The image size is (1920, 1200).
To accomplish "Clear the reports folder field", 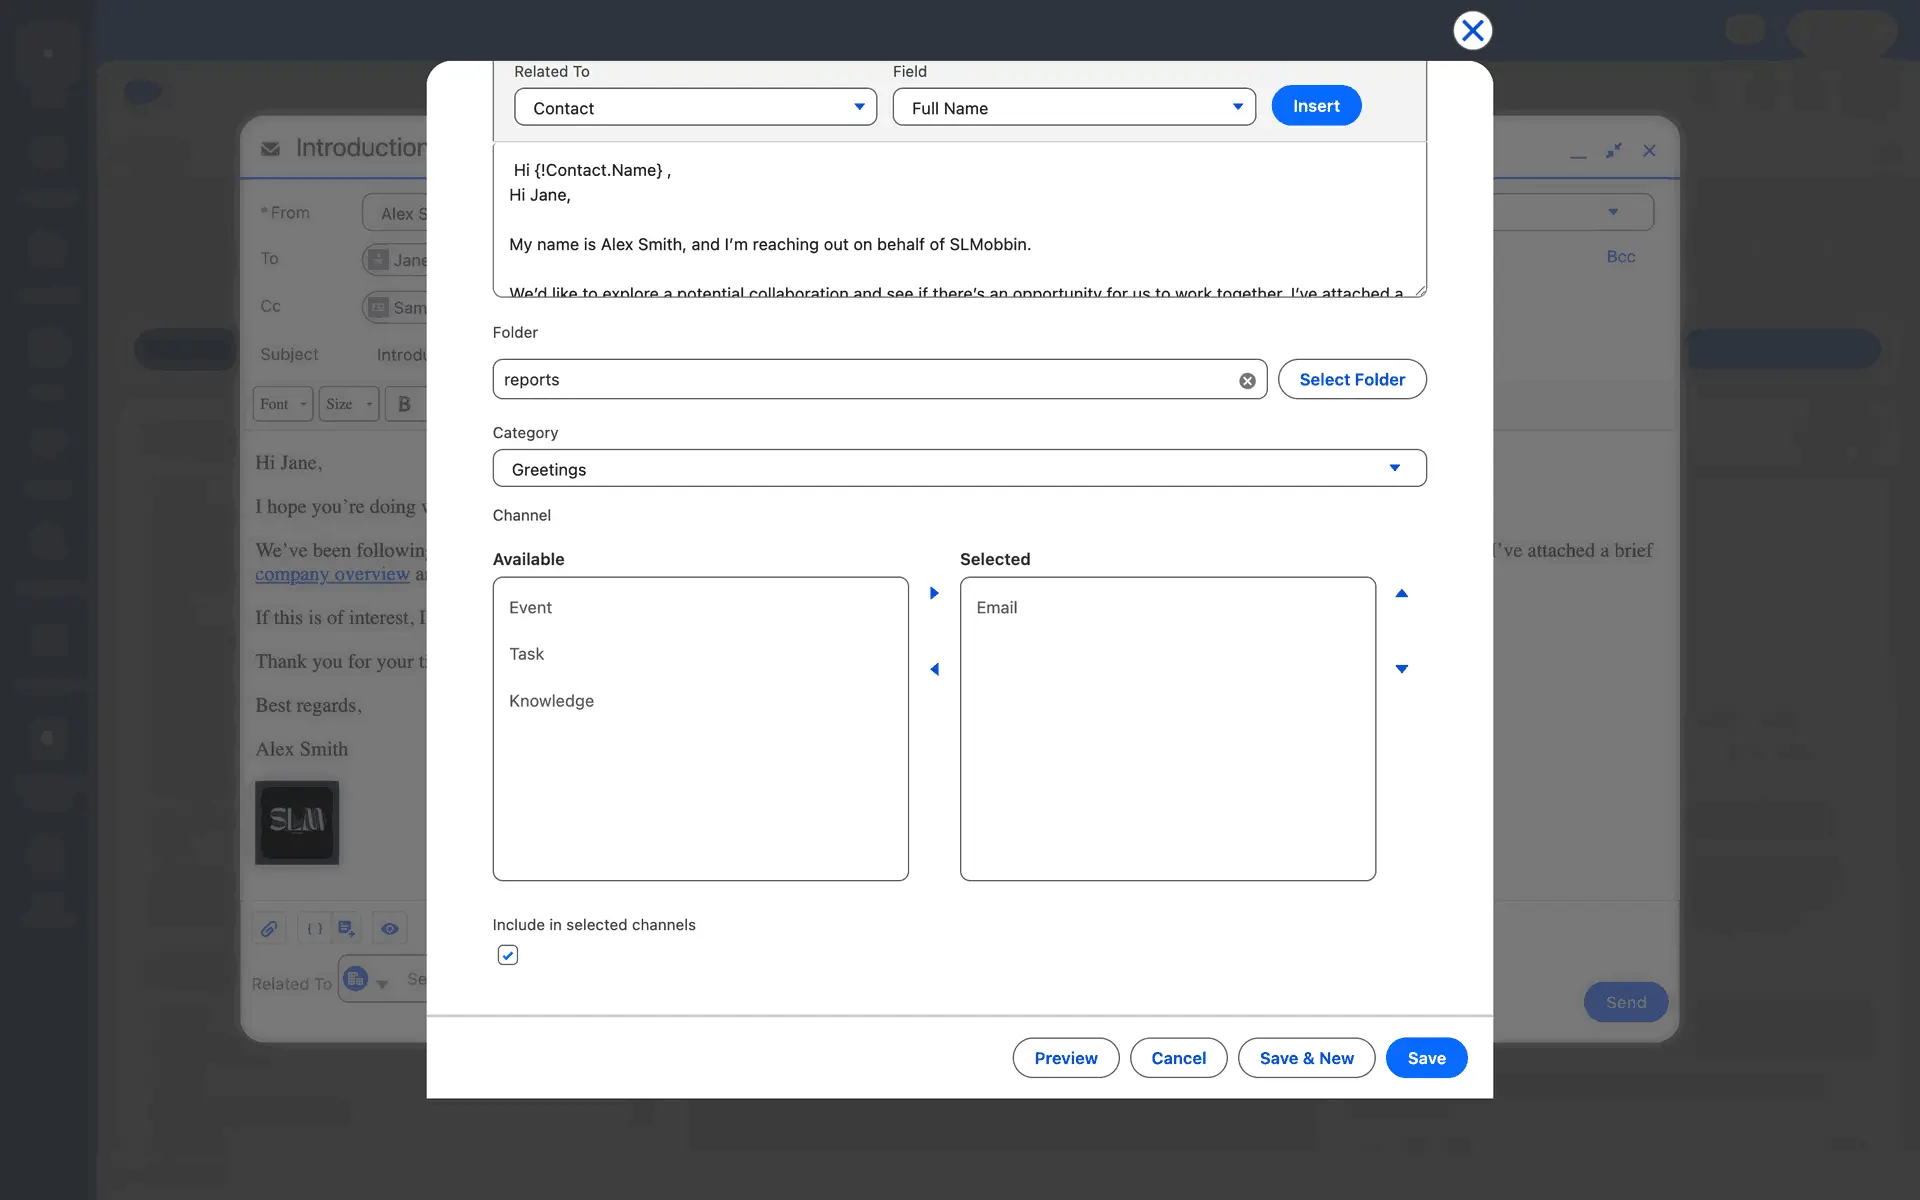I will tap(1247, 381).
